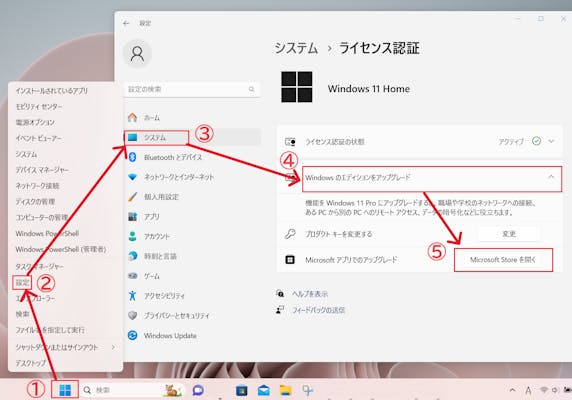Click the magnifier icon in the Settings search box

click(251, 89)
